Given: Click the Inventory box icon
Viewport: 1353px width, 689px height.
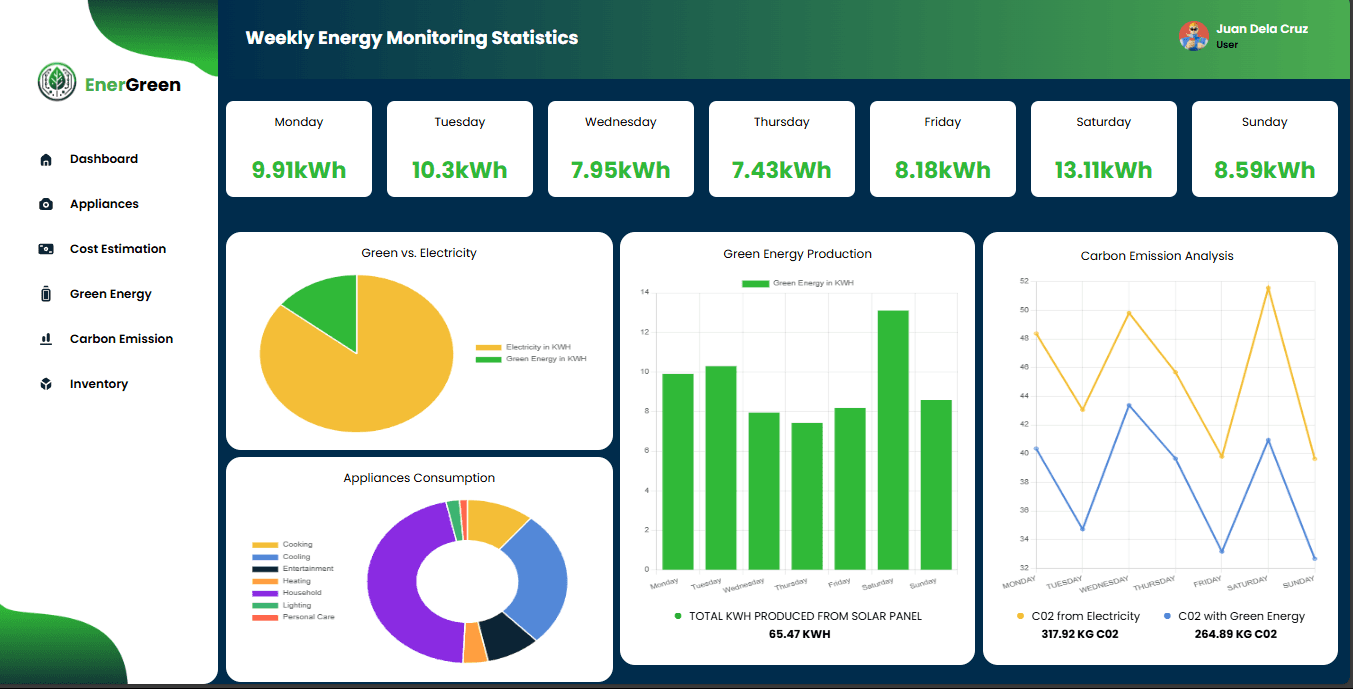Looking at the screenshot, I should [45, 384].
